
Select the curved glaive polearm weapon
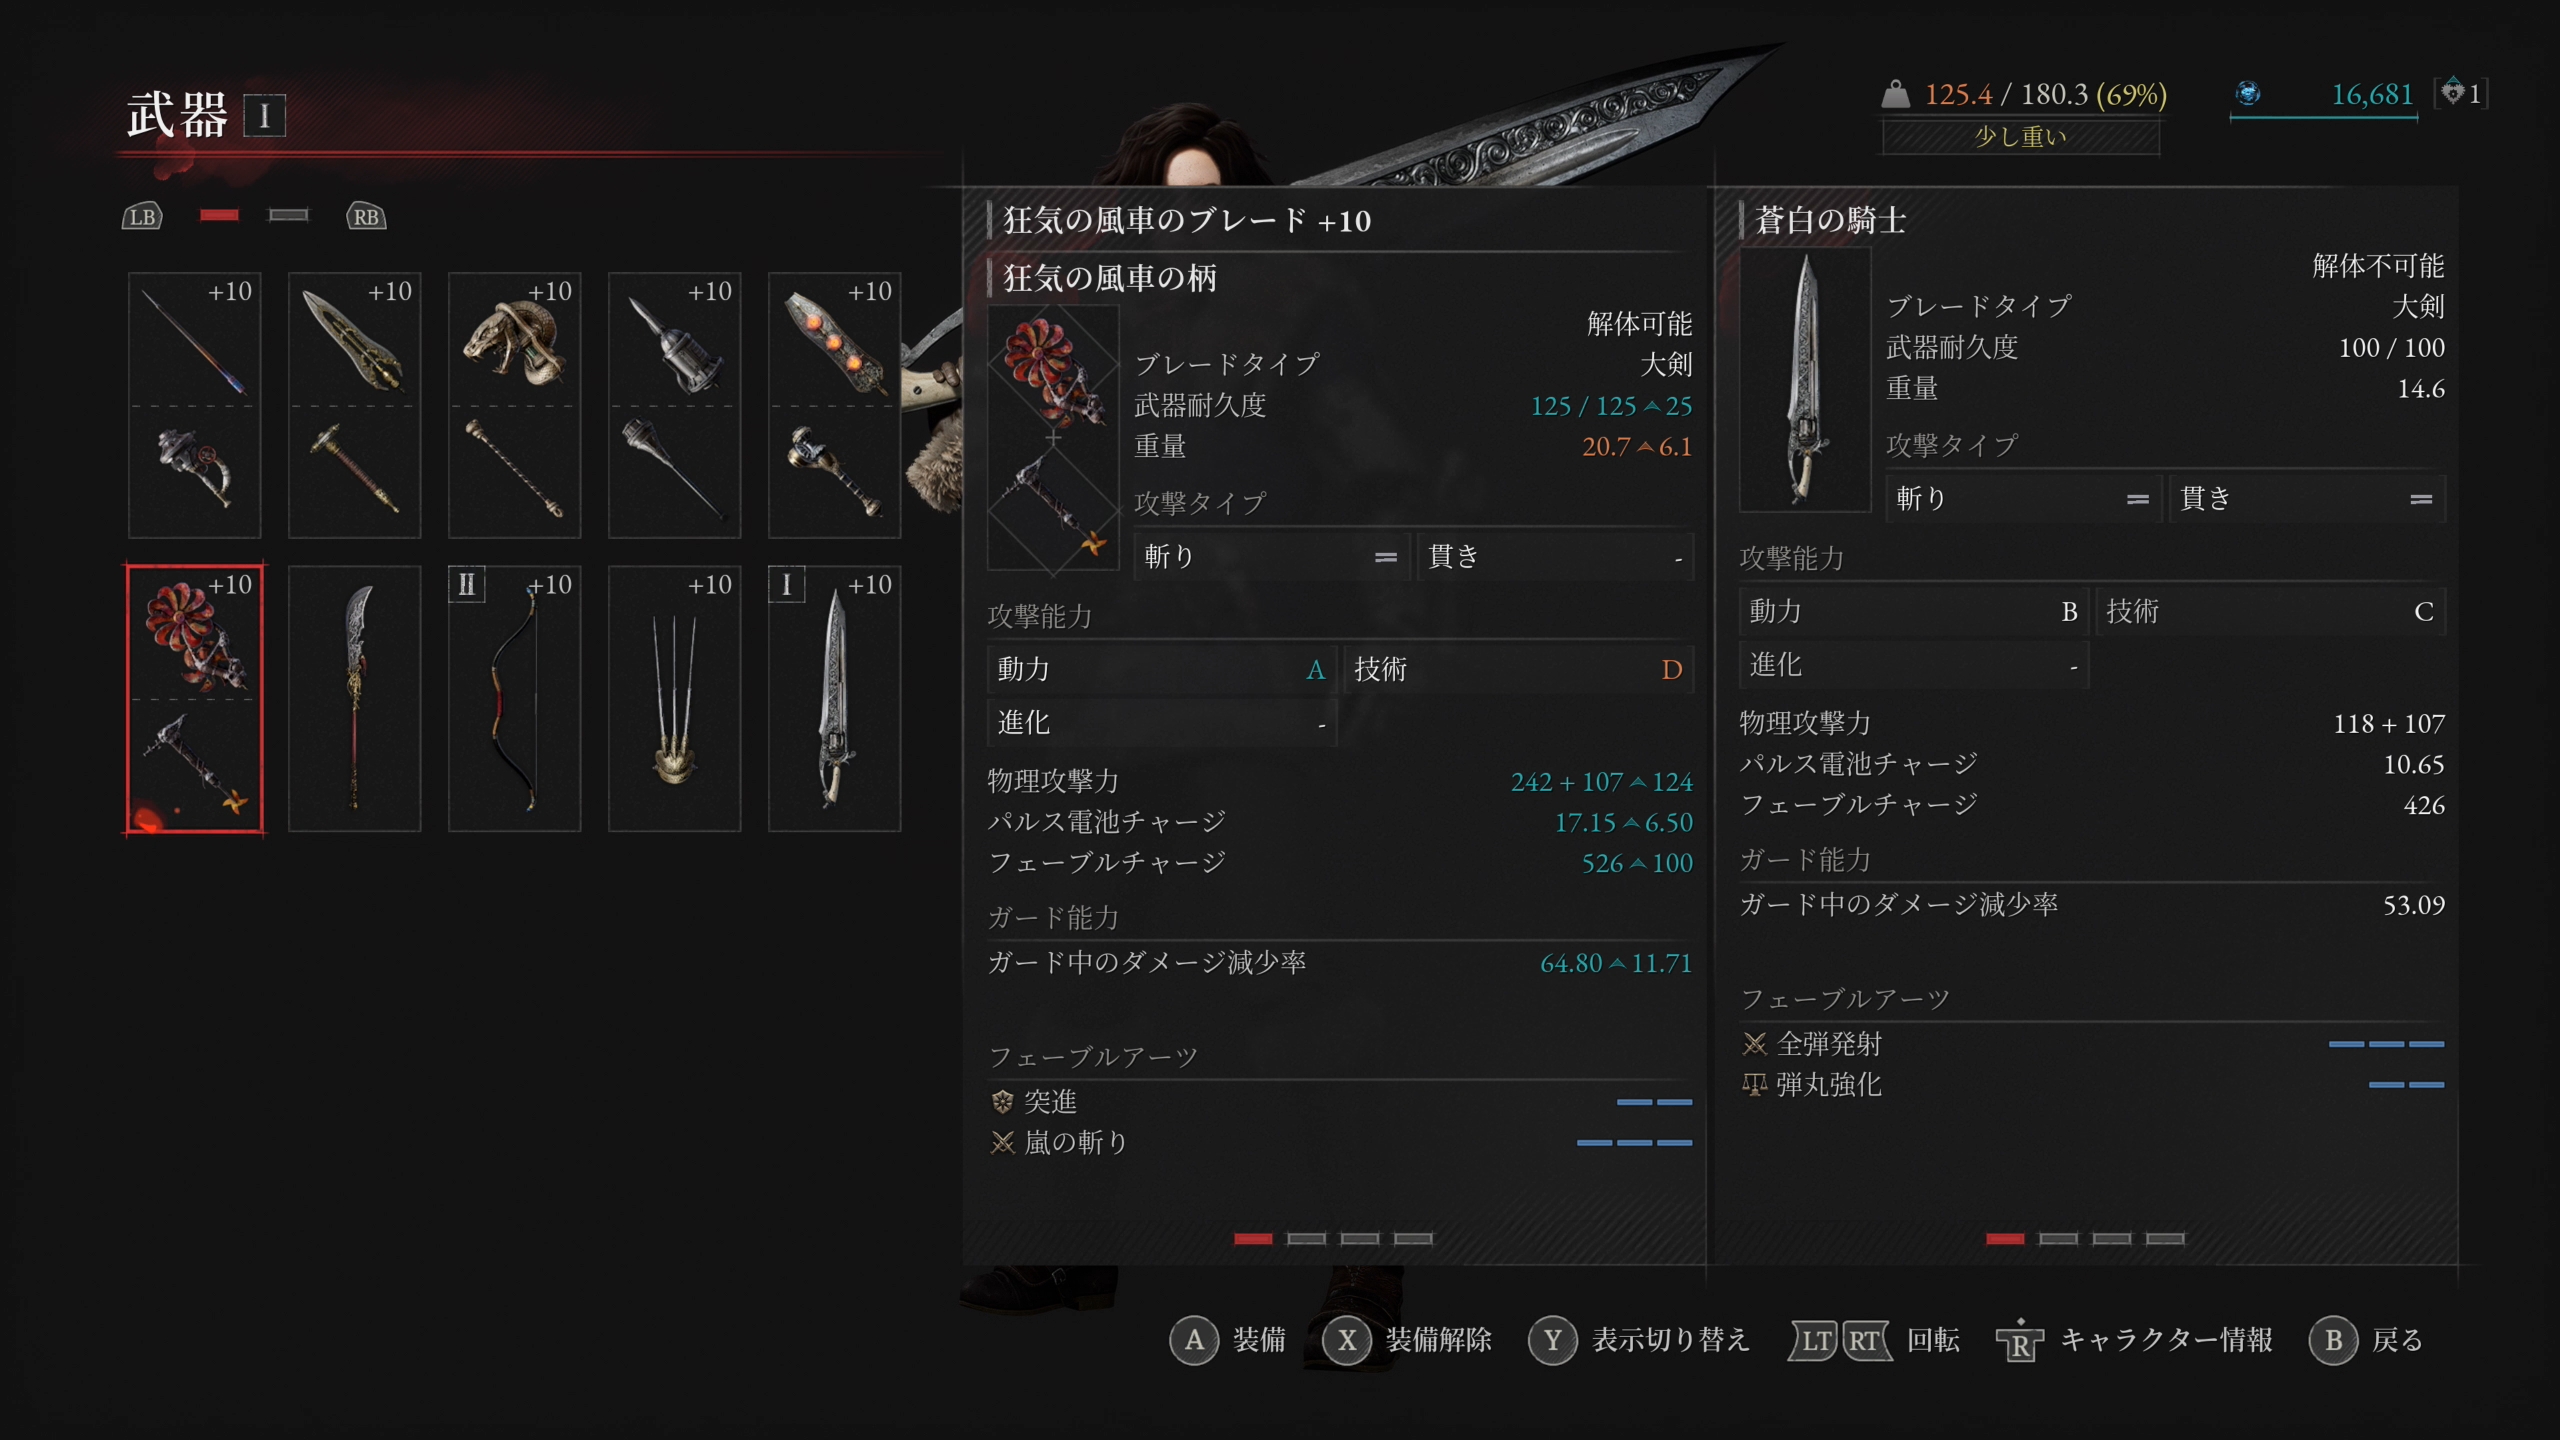click(x=354, y=698)
